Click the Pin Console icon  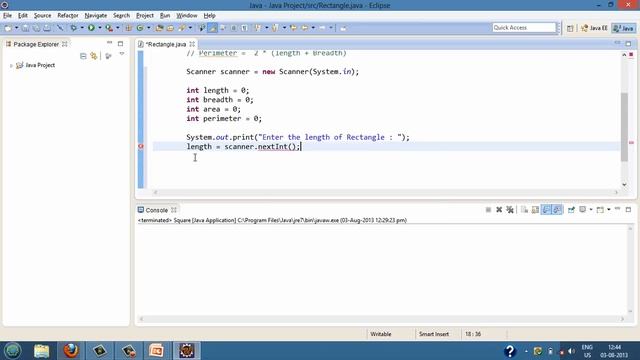point(571,210)
